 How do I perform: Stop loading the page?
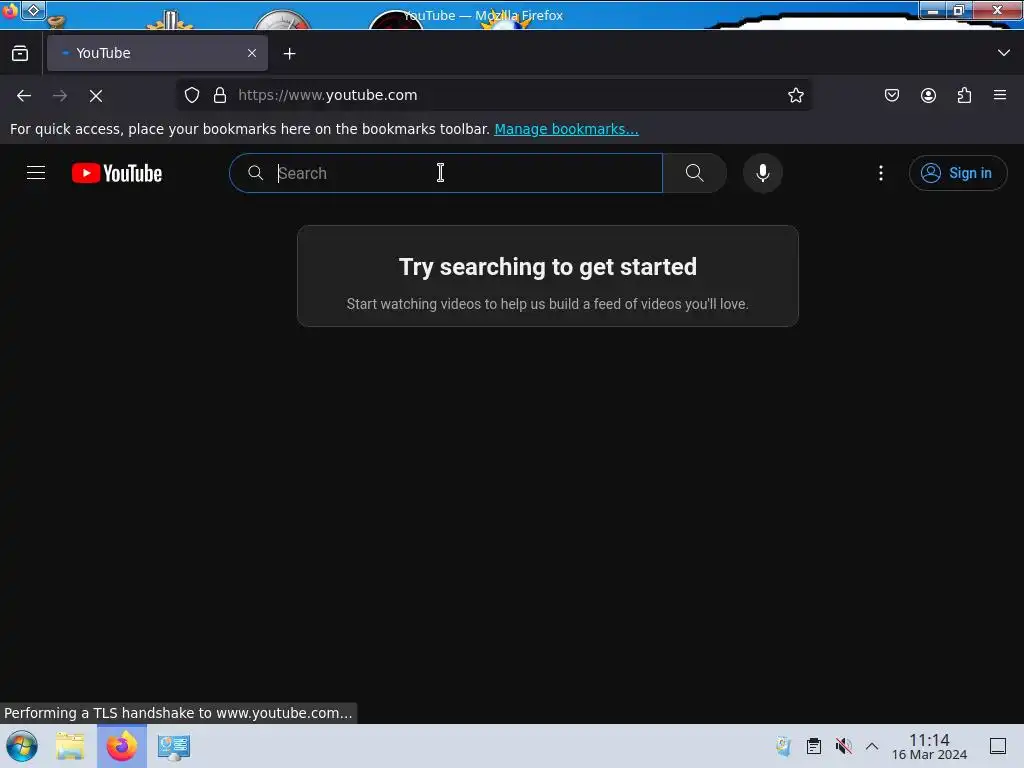96,95
